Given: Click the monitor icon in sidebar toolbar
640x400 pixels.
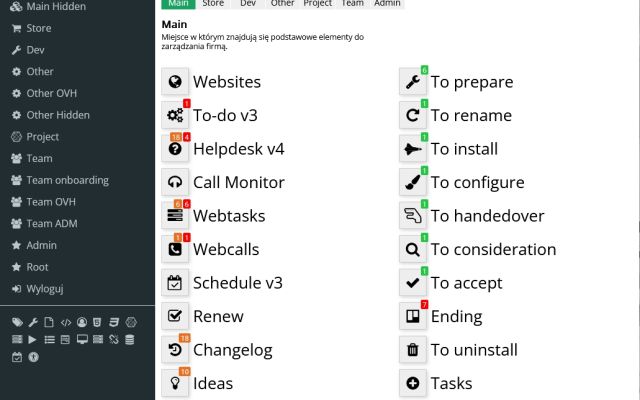Looking at the screenshot, I should 82,340.
